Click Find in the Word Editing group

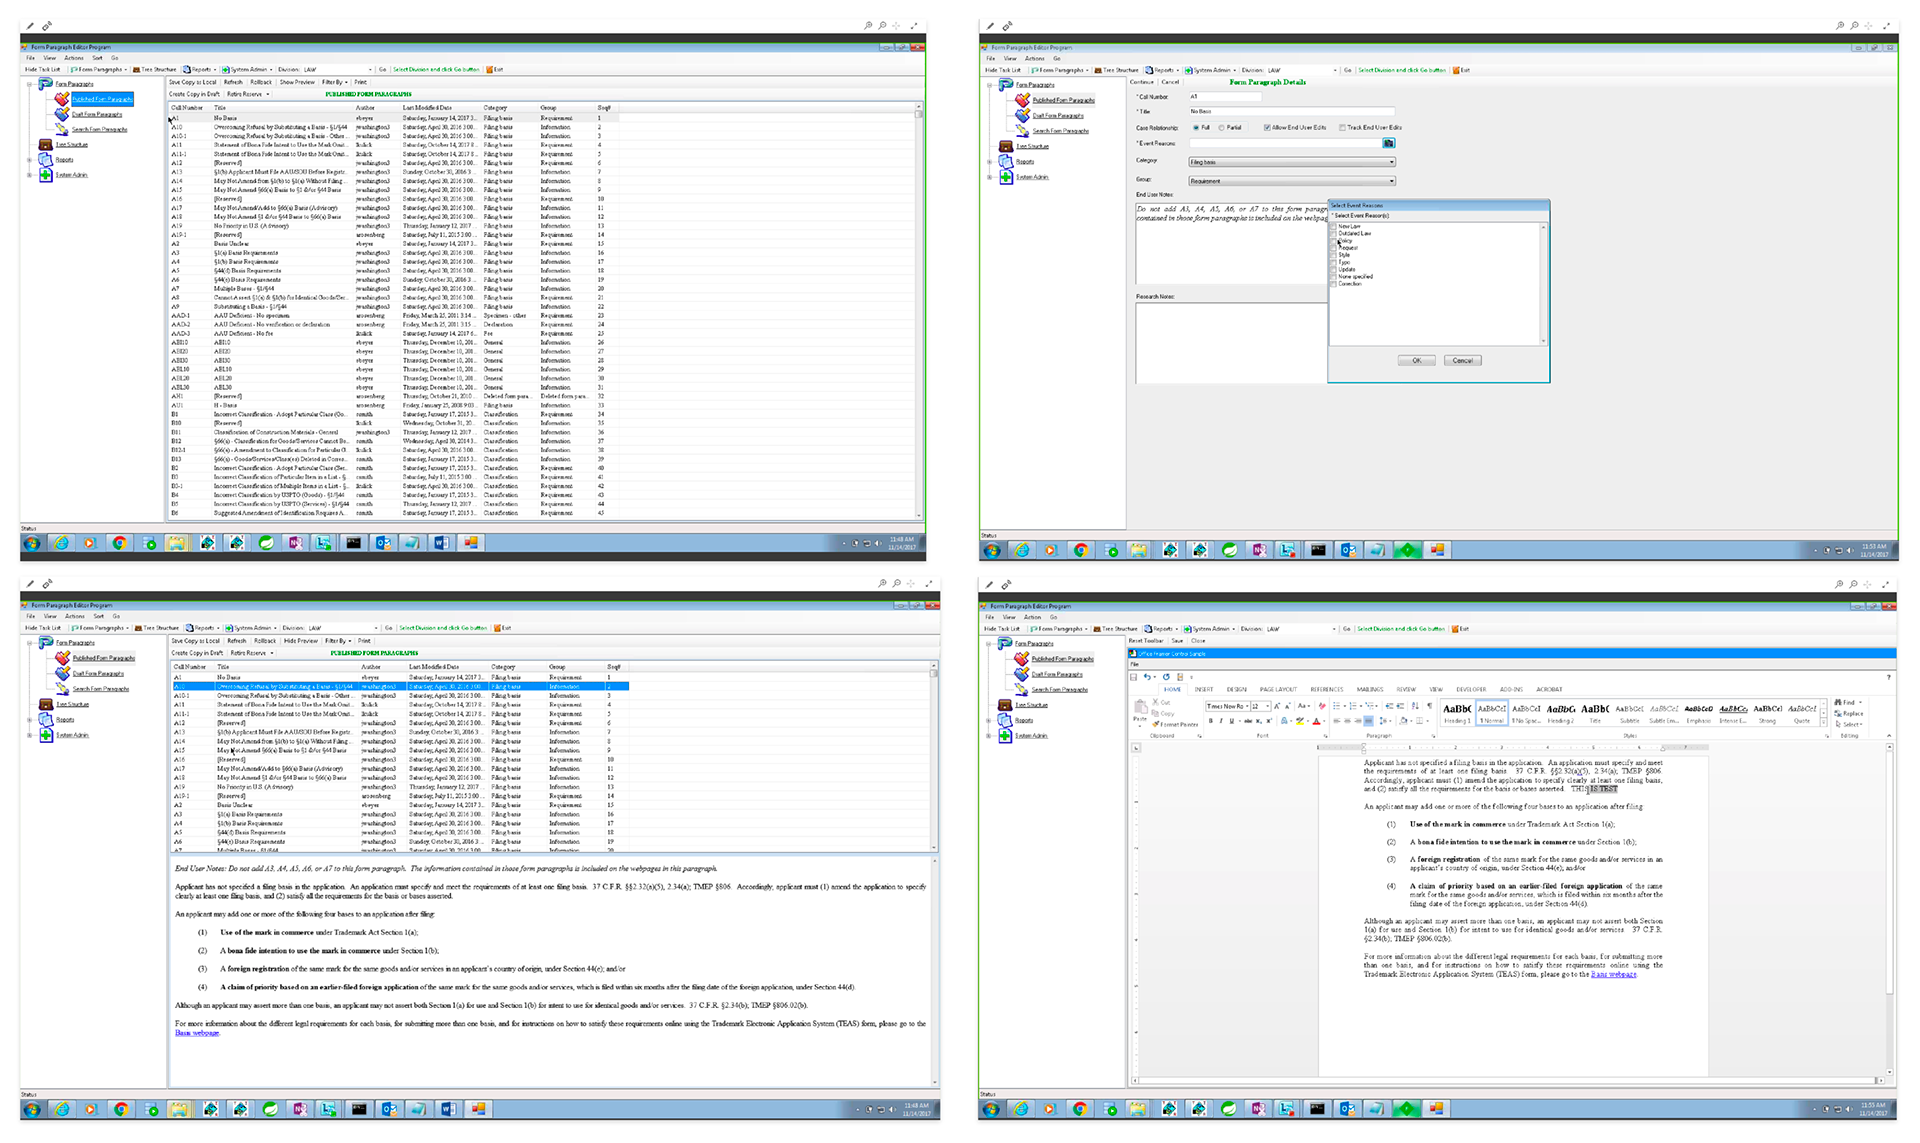[1848, 702]
